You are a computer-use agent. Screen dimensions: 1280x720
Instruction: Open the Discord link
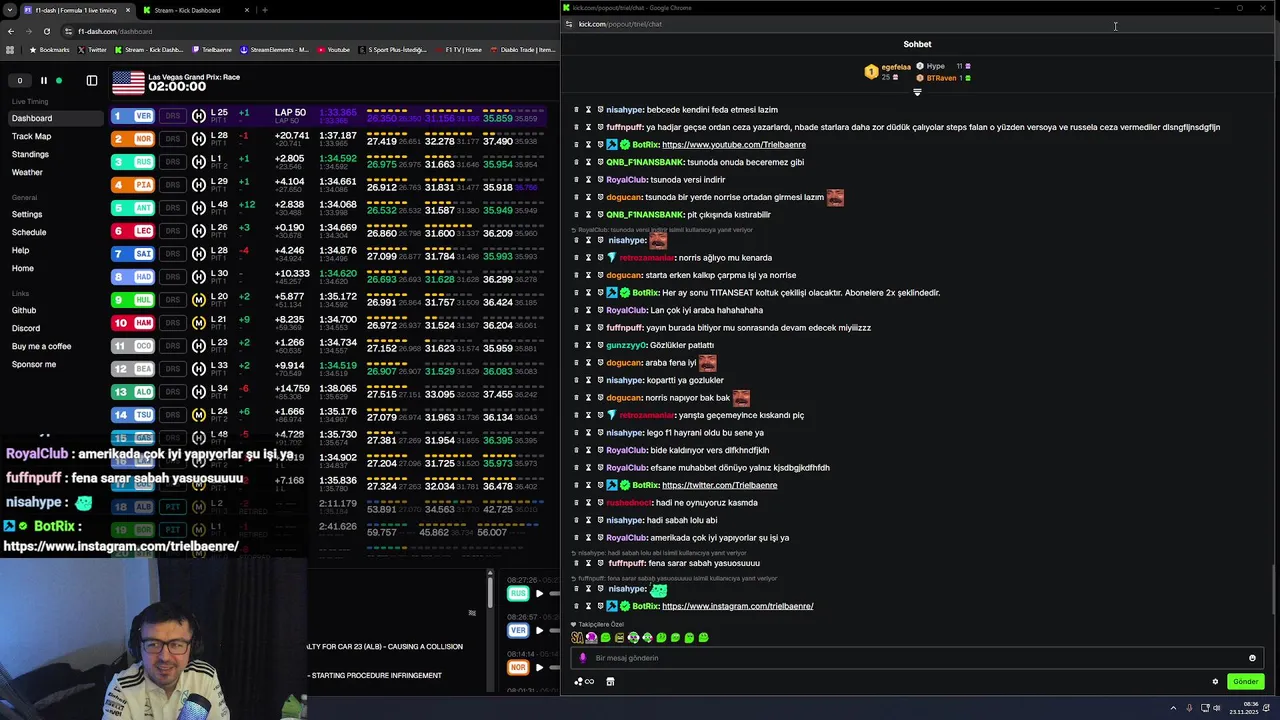[x=26, y=328]
